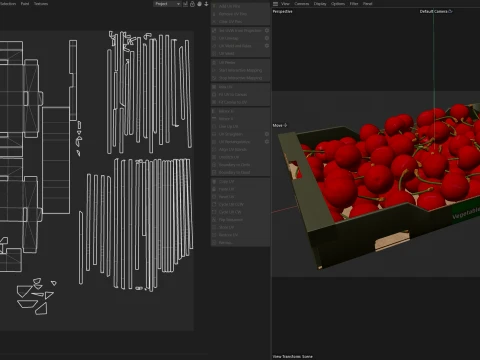Viewport: 480px width, 360px height.
Task: Open UV Rectangularize gear settings
Action: tap(267, 142)
